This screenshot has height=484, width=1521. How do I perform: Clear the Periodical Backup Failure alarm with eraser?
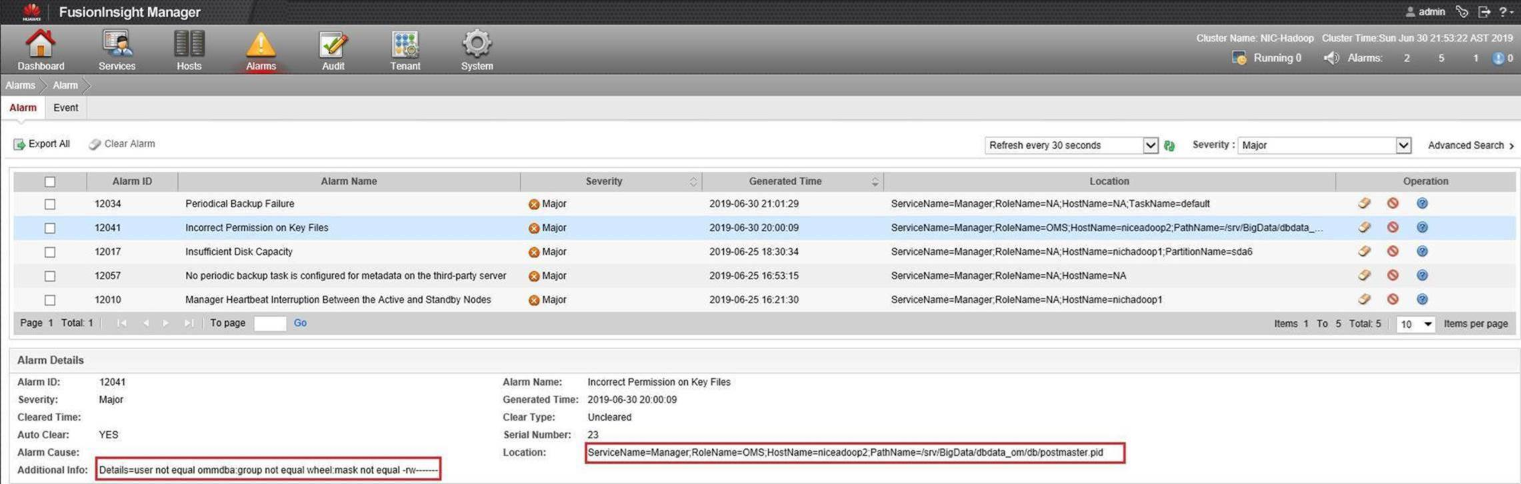tap(1364, 203)
